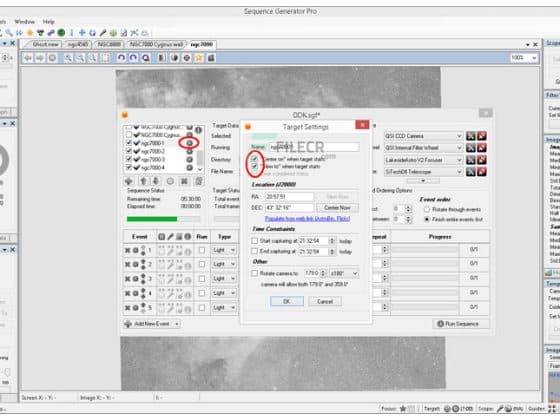Click the yellow star icon in image toolbar

point(199,58)
